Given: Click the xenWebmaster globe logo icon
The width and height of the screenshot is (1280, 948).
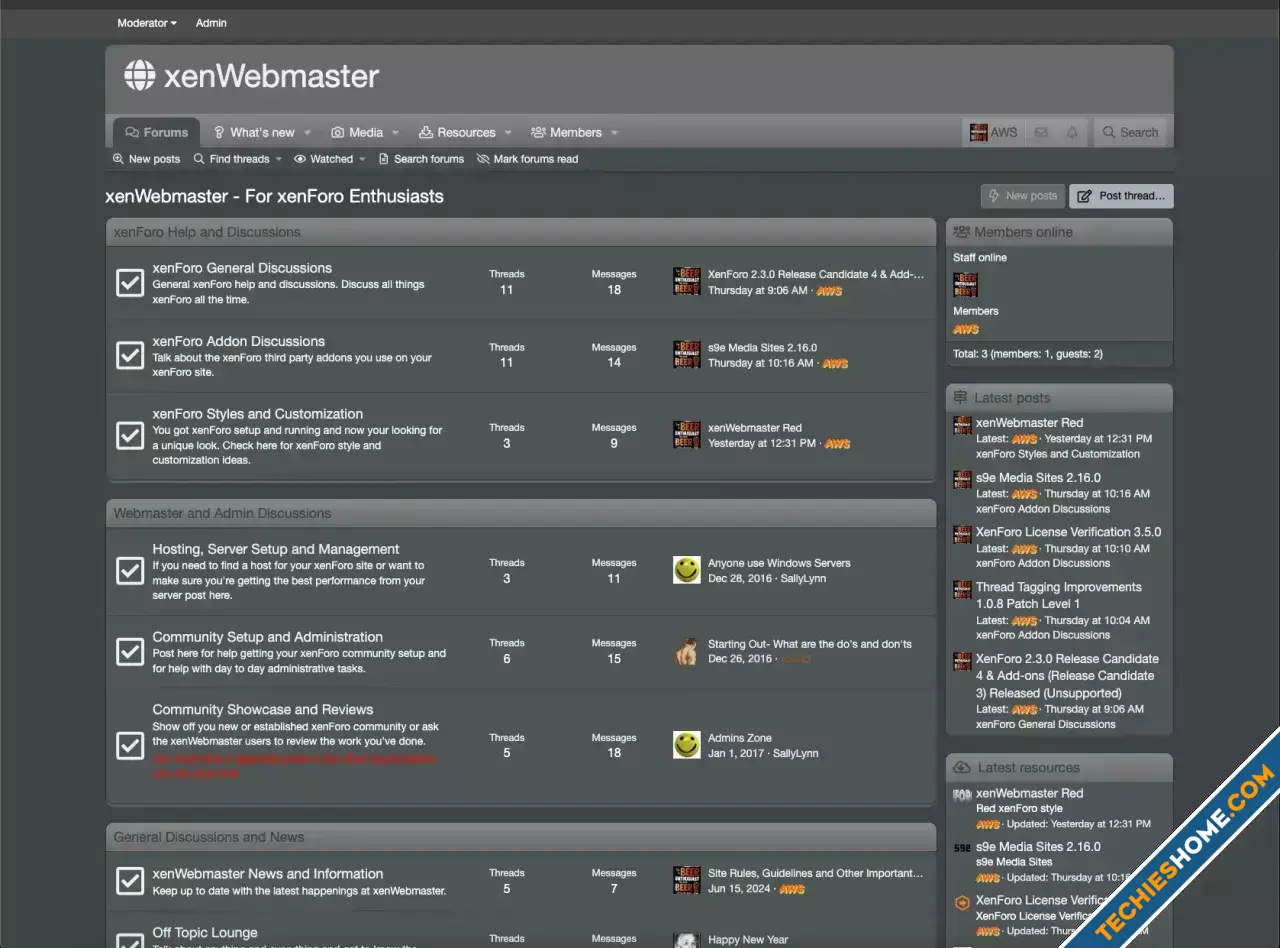Looking at the screenshot, I should click(140, 75).
